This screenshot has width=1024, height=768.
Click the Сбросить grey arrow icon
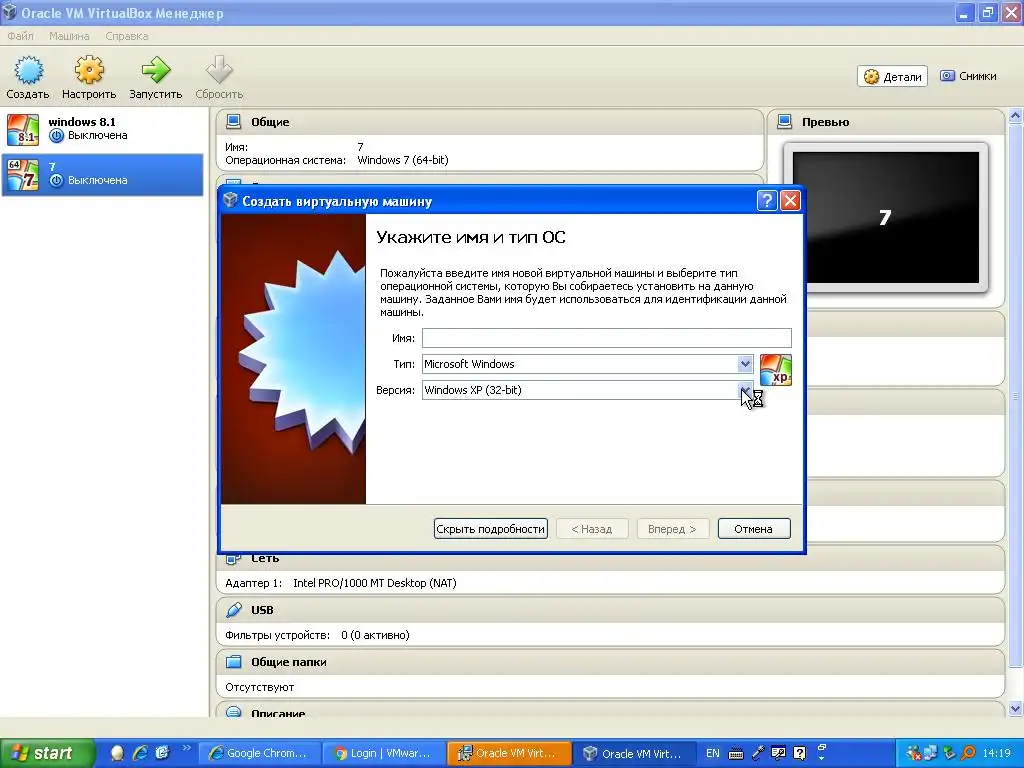pyautogui.click(x=219, y=70)
